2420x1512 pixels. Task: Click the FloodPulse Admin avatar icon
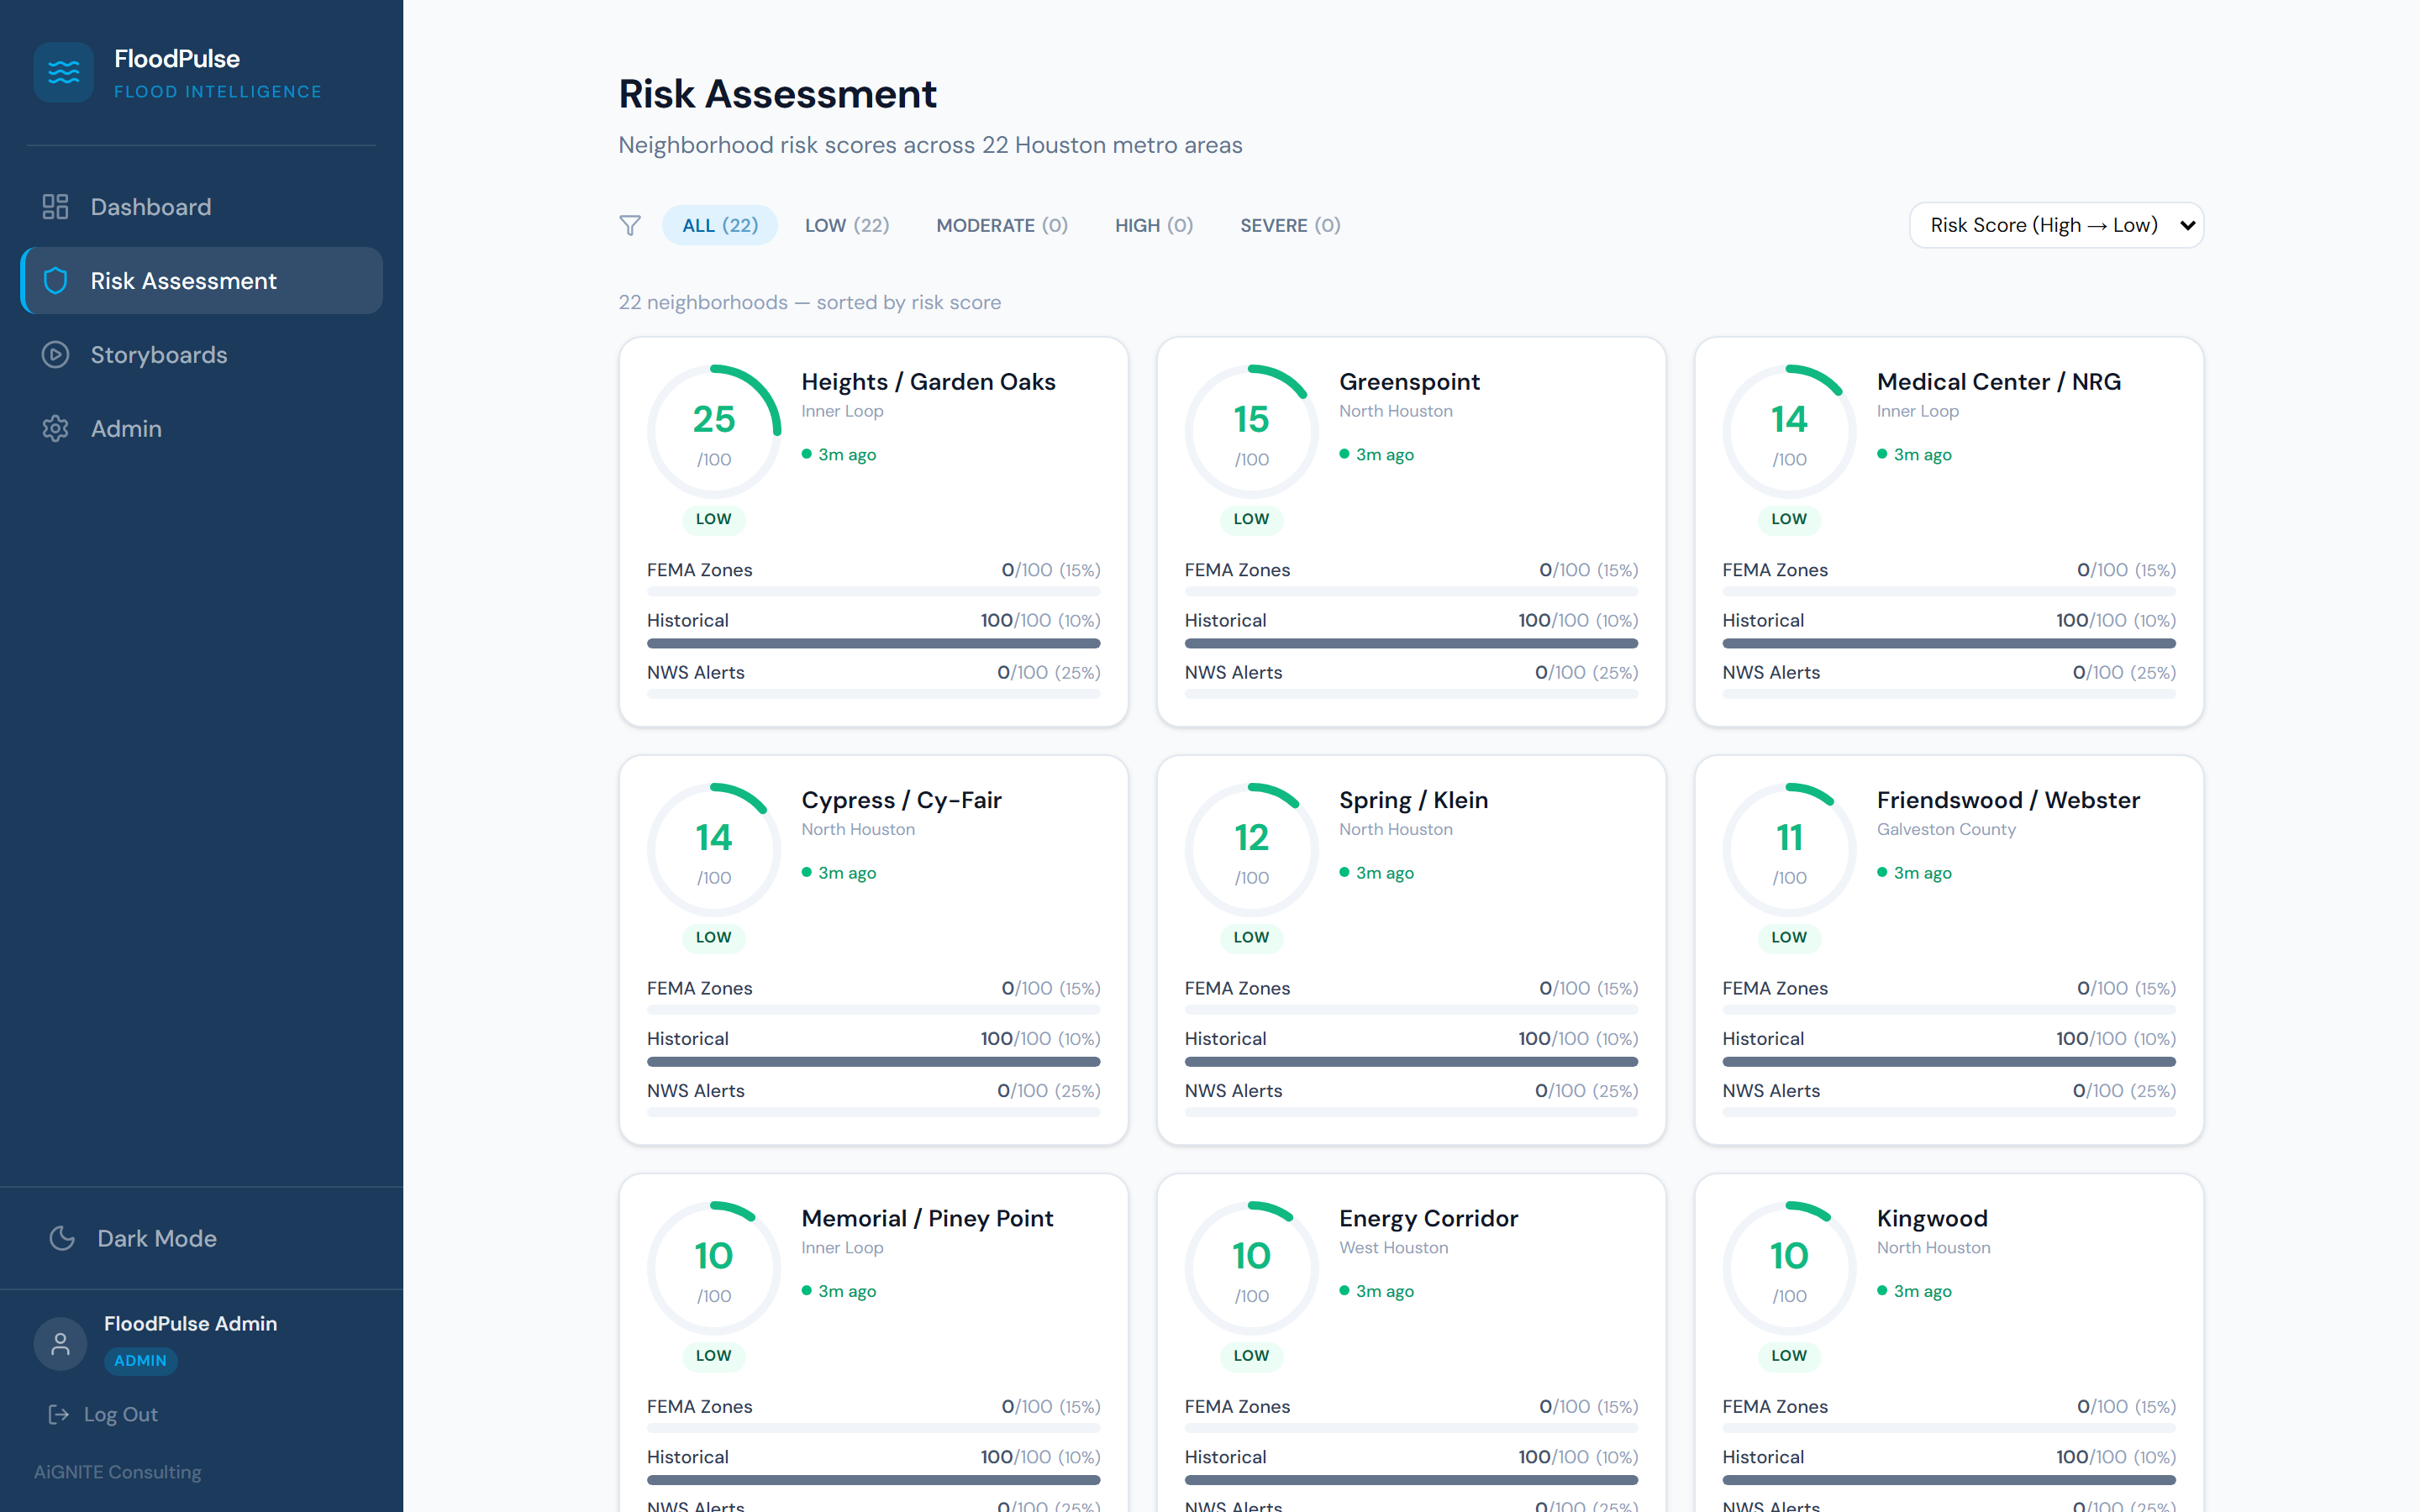pos(59,1344)
